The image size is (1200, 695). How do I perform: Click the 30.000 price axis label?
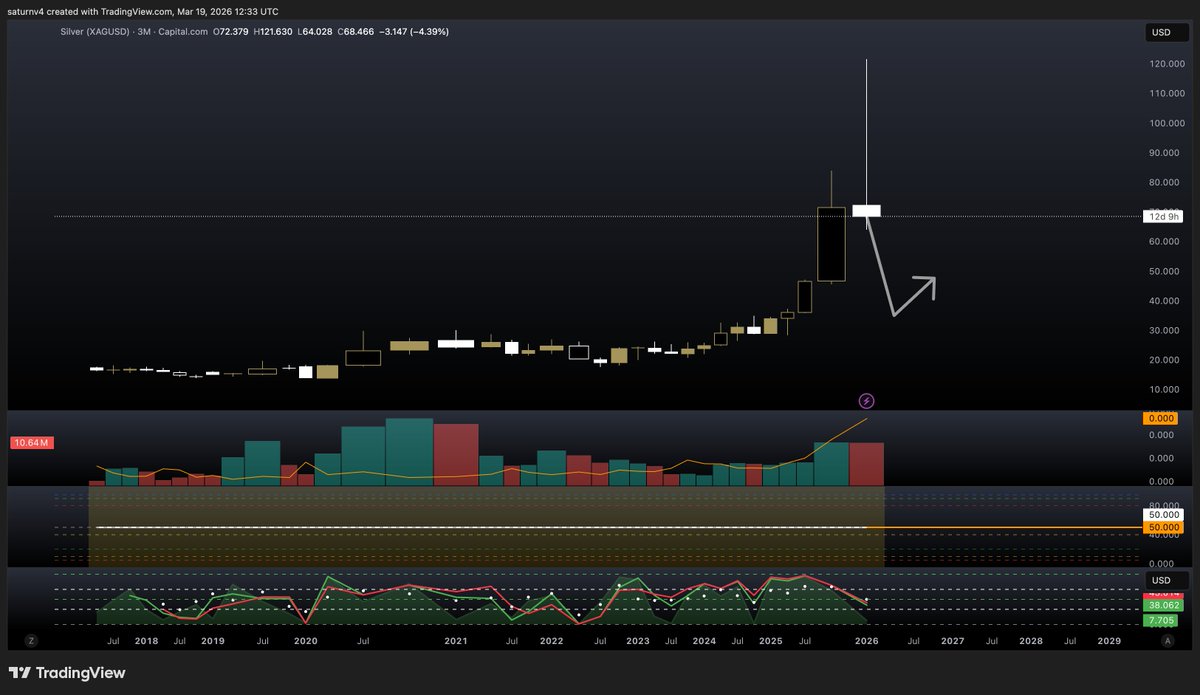pos(1163,331)
